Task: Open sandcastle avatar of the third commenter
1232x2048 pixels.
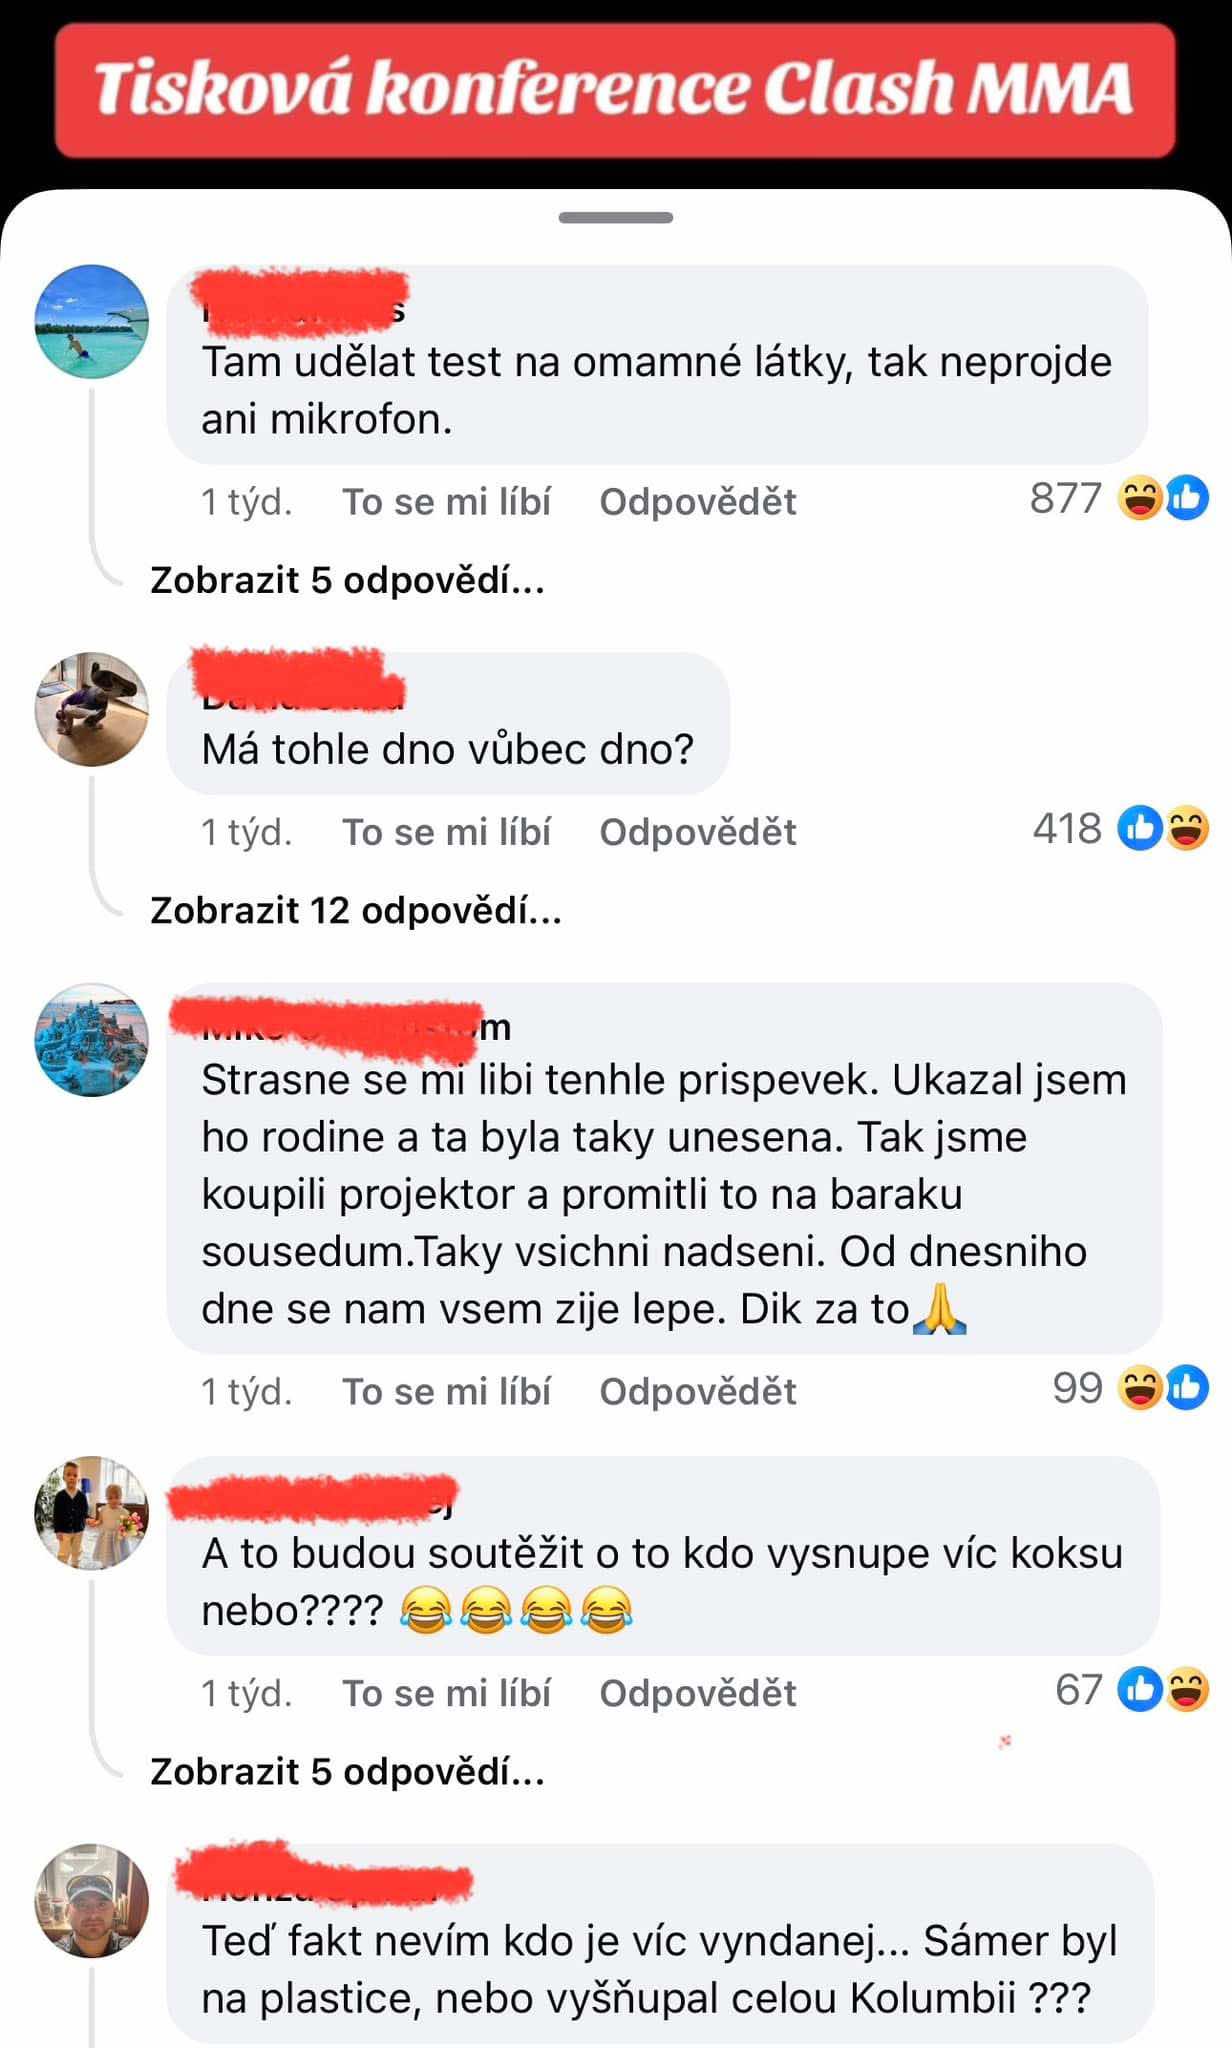Action: (92, 1040)
